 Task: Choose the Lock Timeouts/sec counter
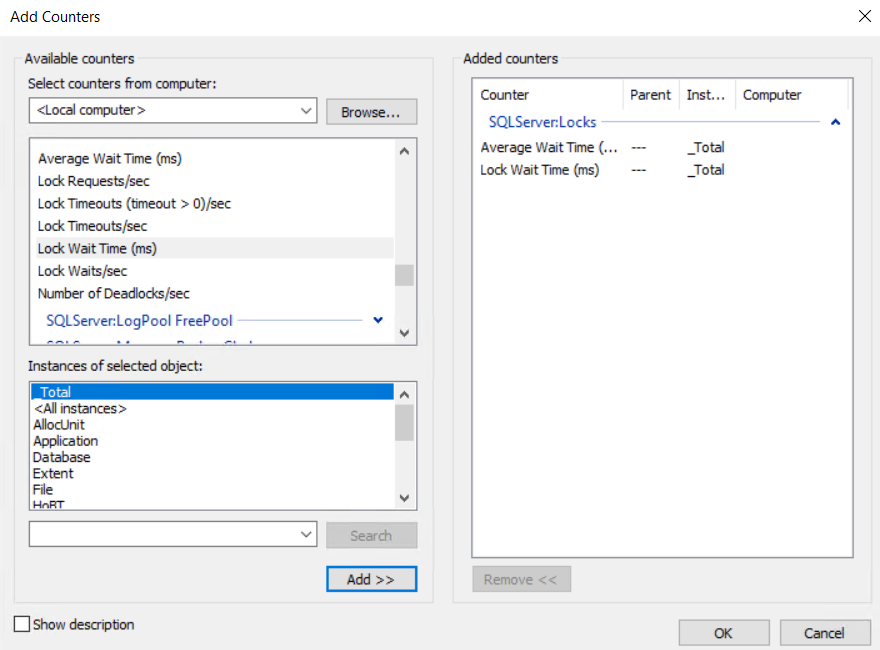tap(92, 226)
